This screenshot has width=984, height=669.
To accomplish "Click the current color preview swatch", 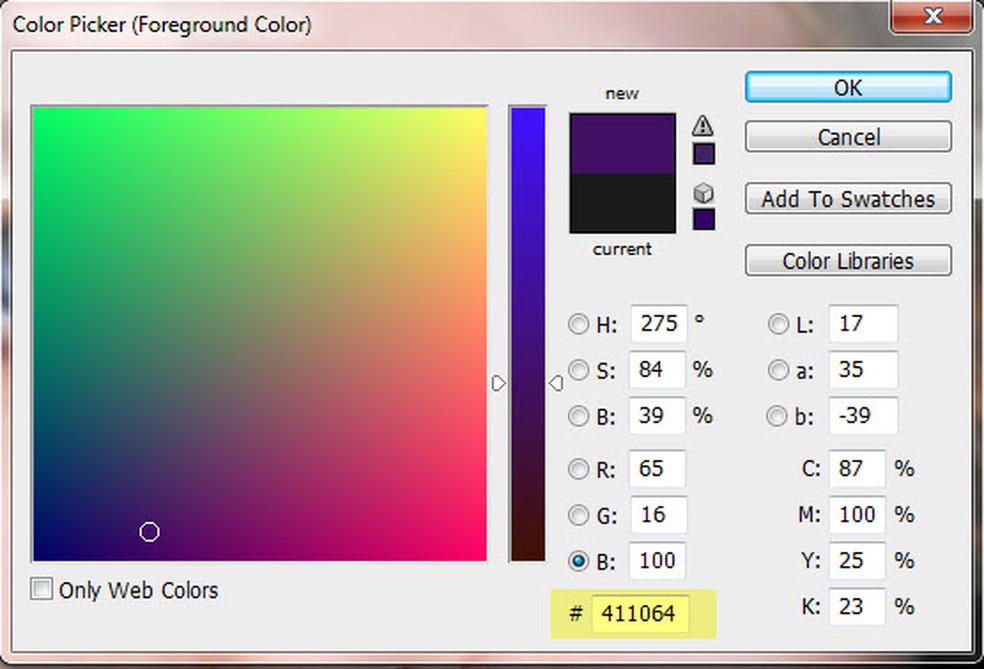I will click(x=622, y=203).
